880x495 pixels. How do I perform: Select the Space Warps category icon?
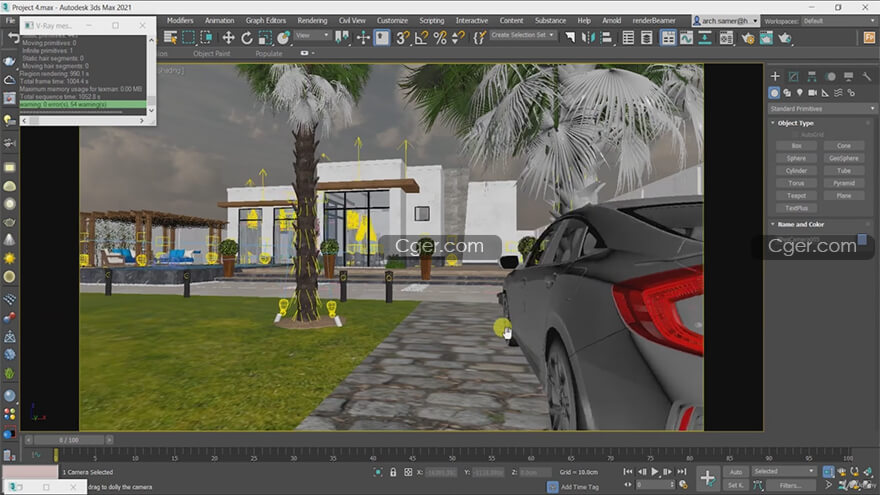pyautogui.click(x=838, y=93)
